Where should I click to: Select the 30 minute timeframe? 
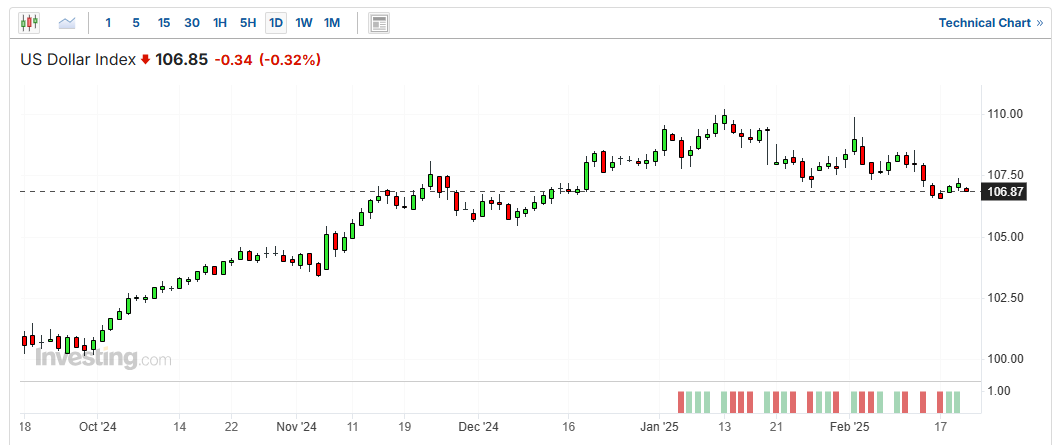[x=192, y=23]
